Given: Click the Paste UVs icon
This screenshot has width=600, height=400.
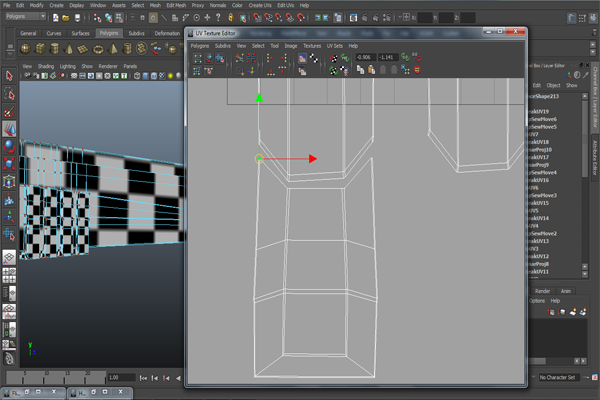Looking at the screenshot, I should 371,70.
